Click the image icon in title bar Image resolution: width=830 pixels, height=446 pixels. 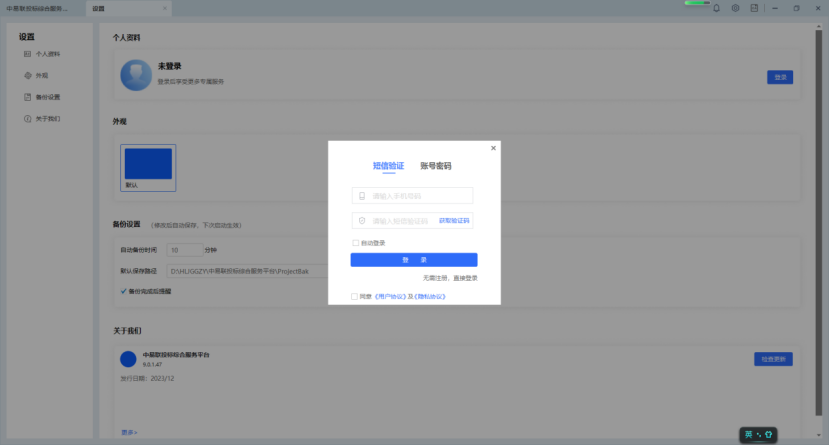(x=754, y=8)
